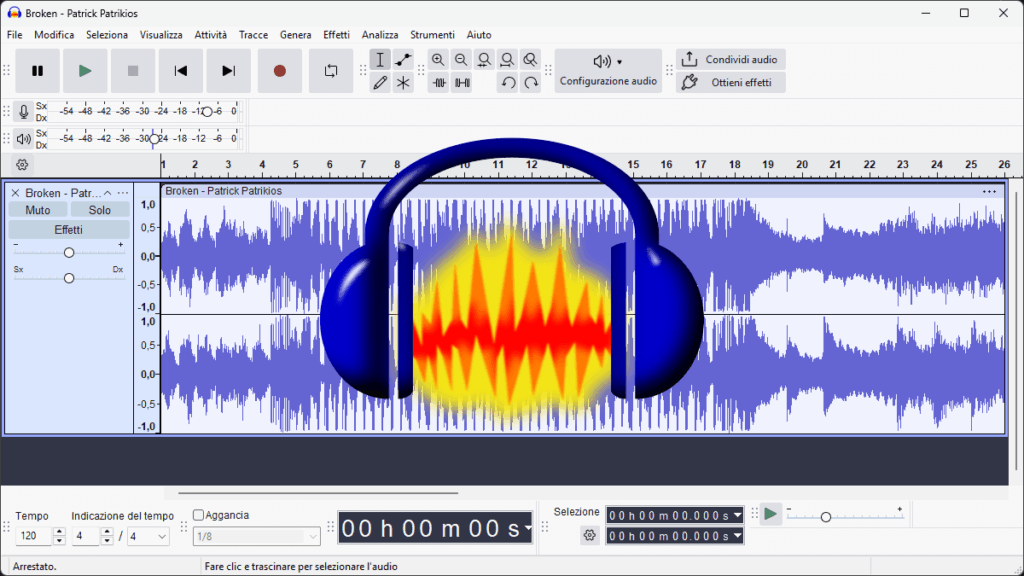The image size is (1024, 576).
Task: Toggle the Solo button on track
Action: click(x=100, y=210)
